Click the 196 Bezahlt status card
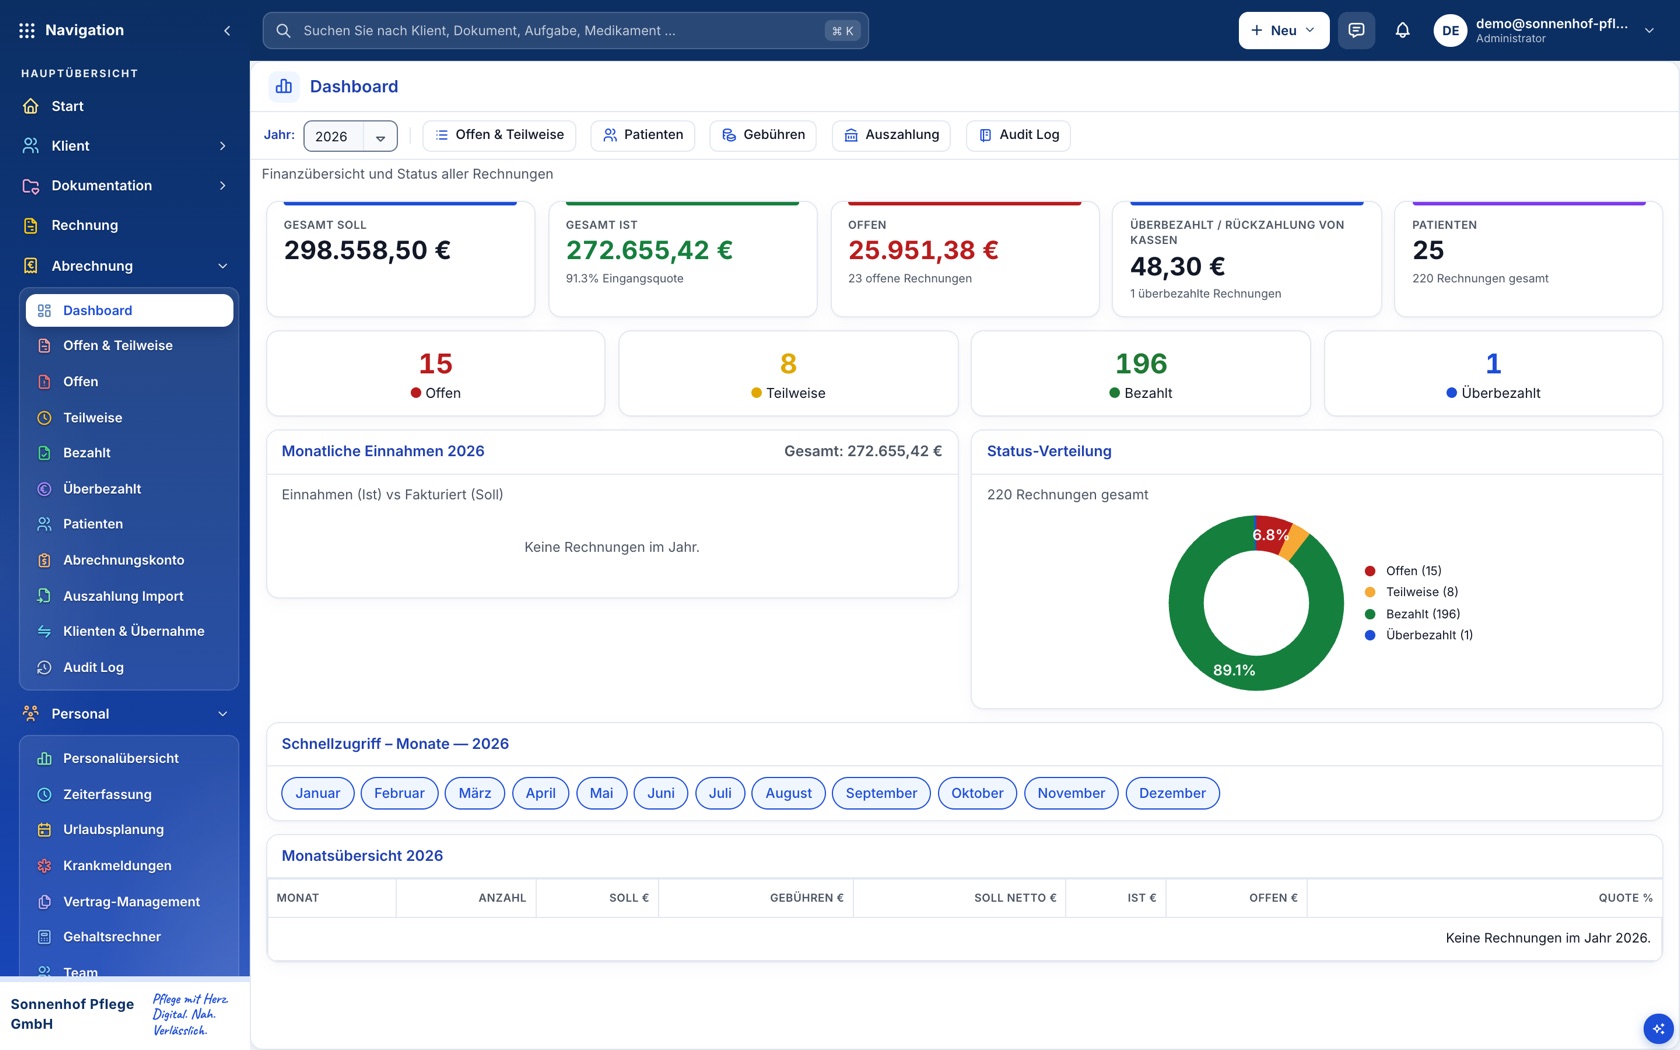The width and height of the screenshot is (1680, 1050). [x=1140, y=374]
